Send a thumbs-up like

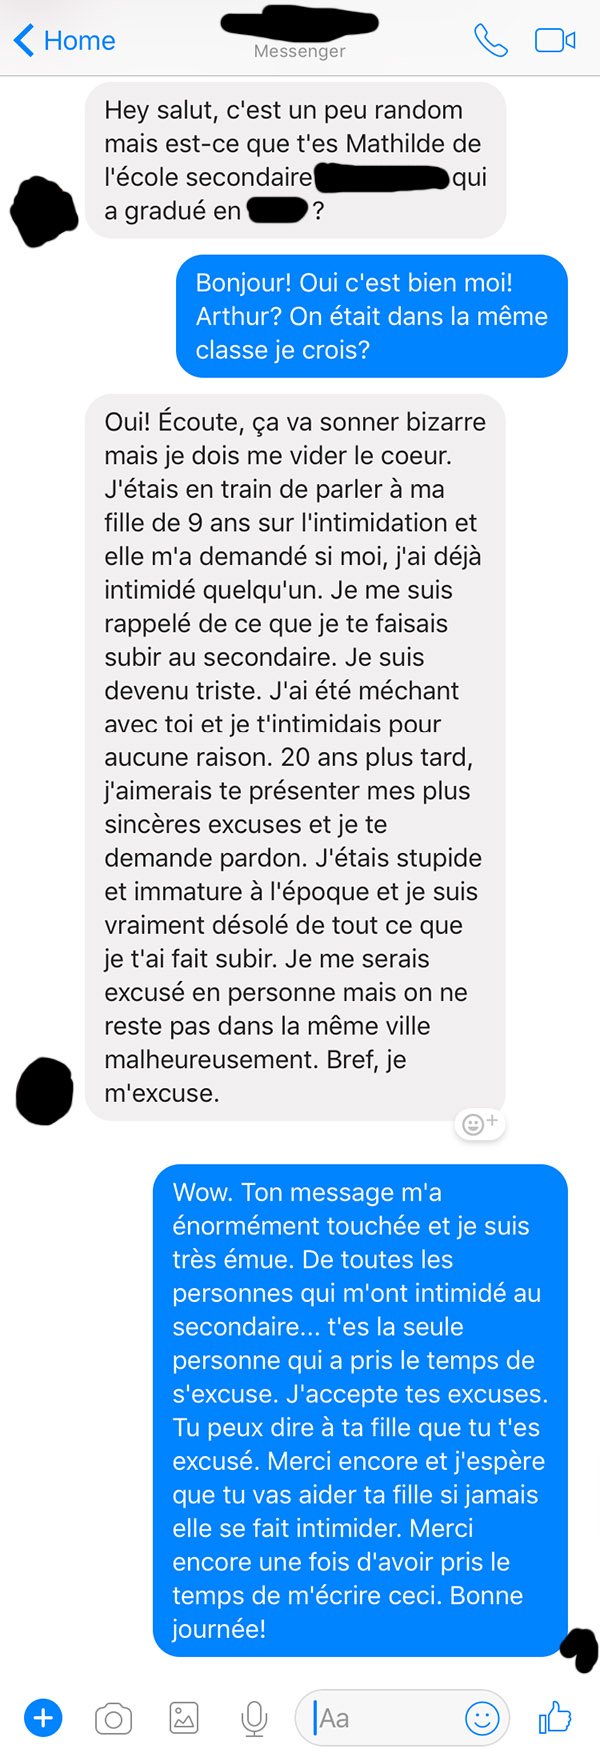555,1717
